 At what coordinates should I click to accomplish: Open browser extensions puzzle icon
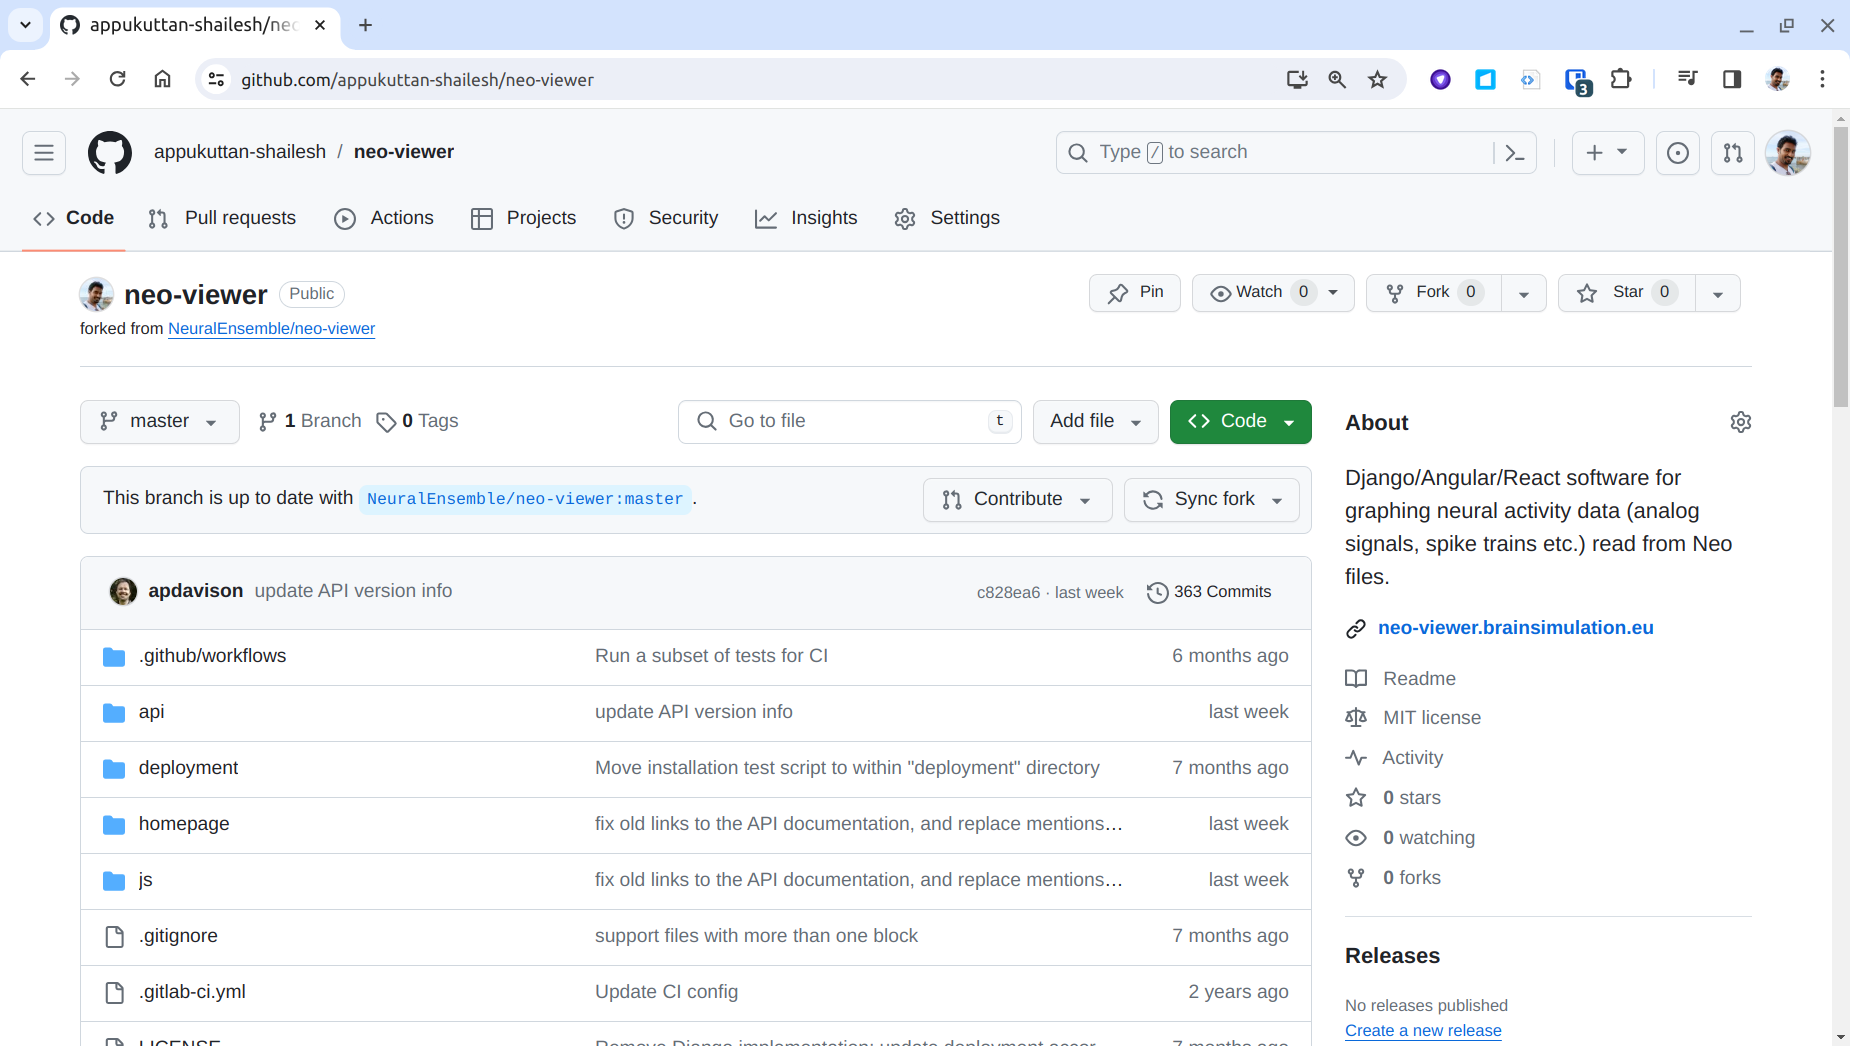coord(1621,80)
